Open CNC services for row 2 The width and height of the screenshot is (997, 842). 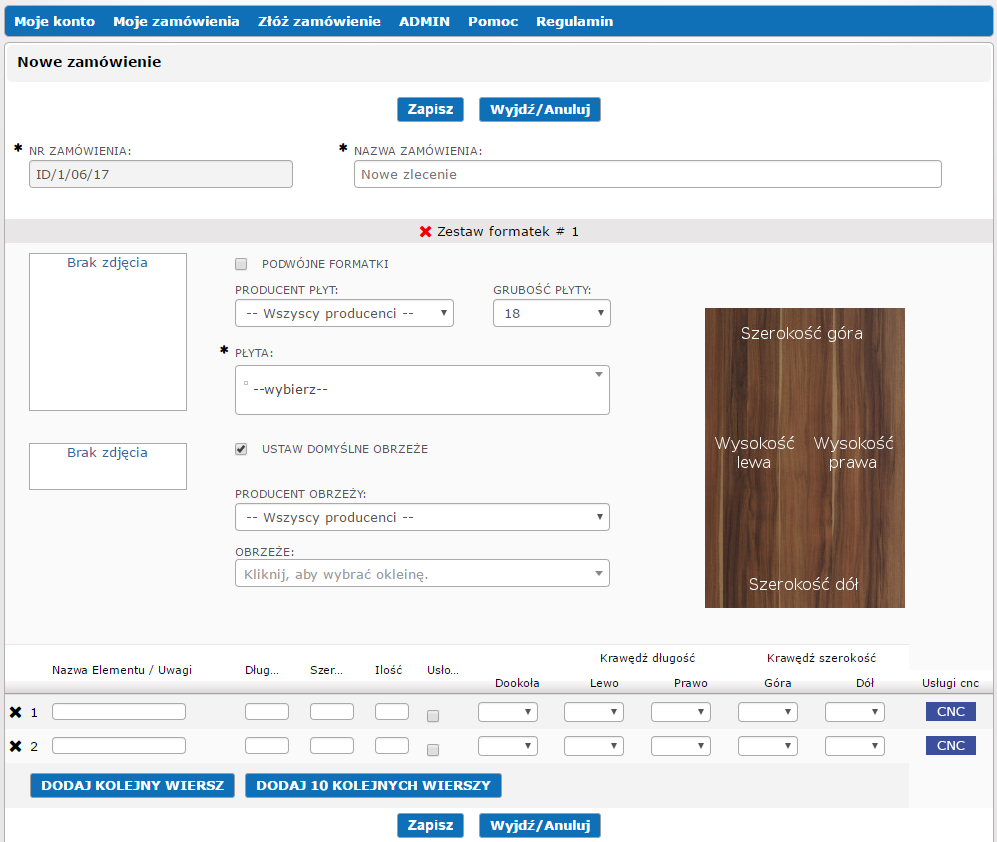click(x=950, y=746)
